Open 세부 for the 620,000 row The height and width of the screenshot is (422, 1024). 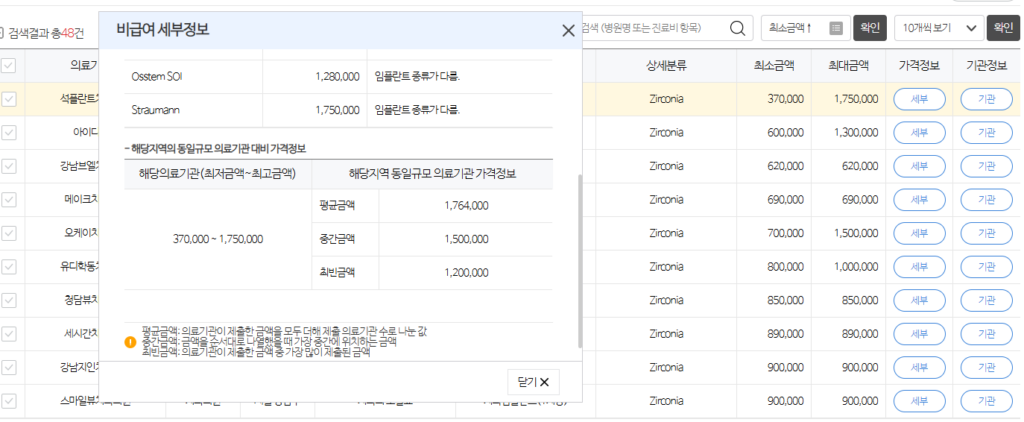coord(919,167)
